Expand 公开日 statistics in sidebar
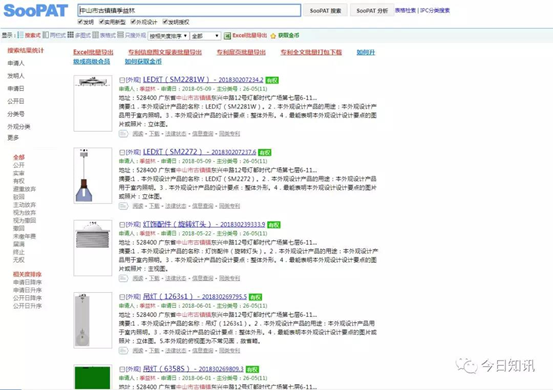Image resolution: width=553 pixels, height=390 pixels. tap(16, 101)
